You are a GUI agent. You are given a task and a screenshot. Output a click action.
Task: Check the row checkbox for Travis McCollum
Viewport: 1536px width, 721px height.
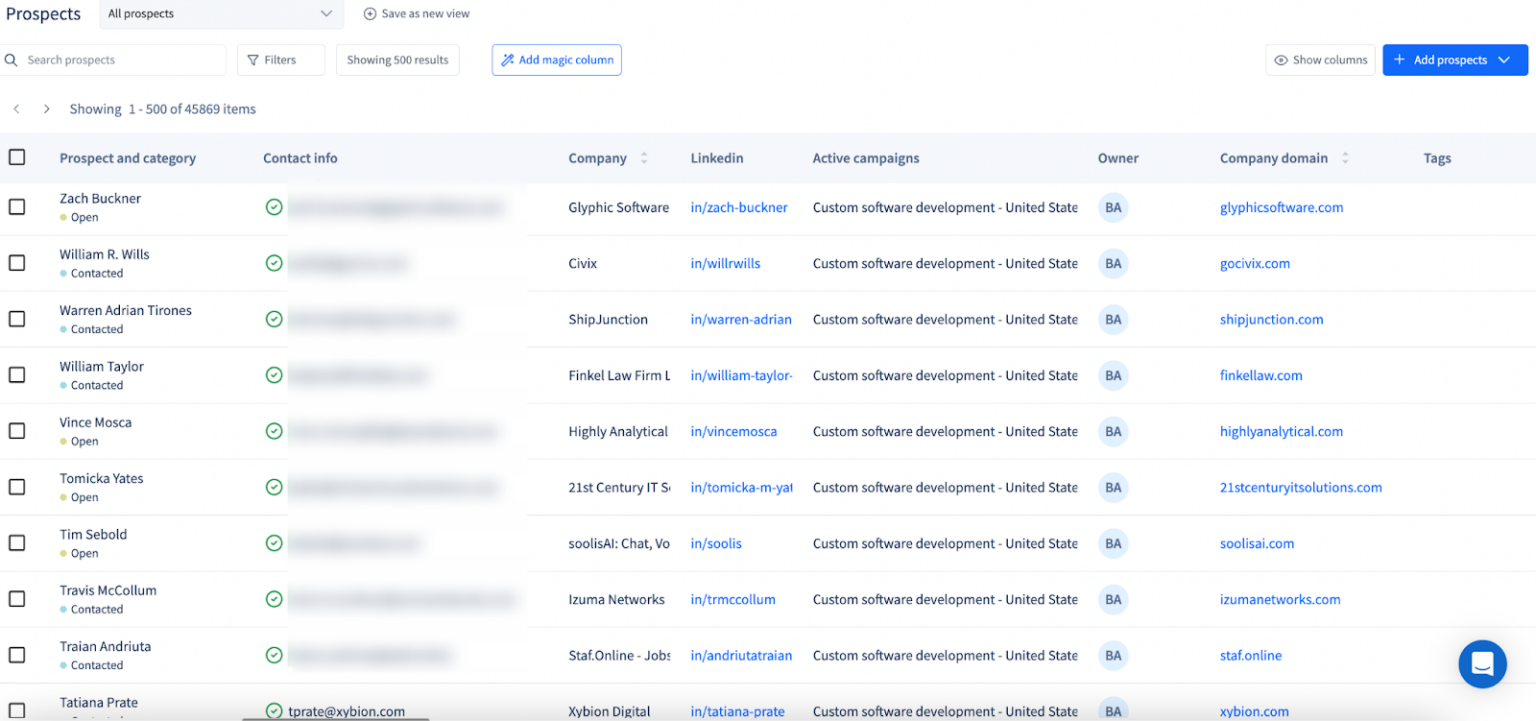[16, 599]
